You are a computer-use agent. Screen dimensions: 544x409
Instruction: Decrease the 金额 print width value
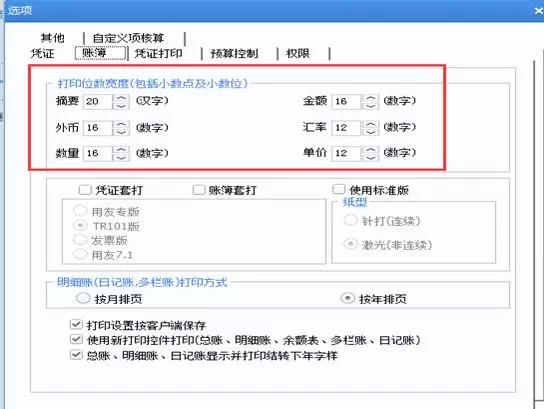click(369, 106)
